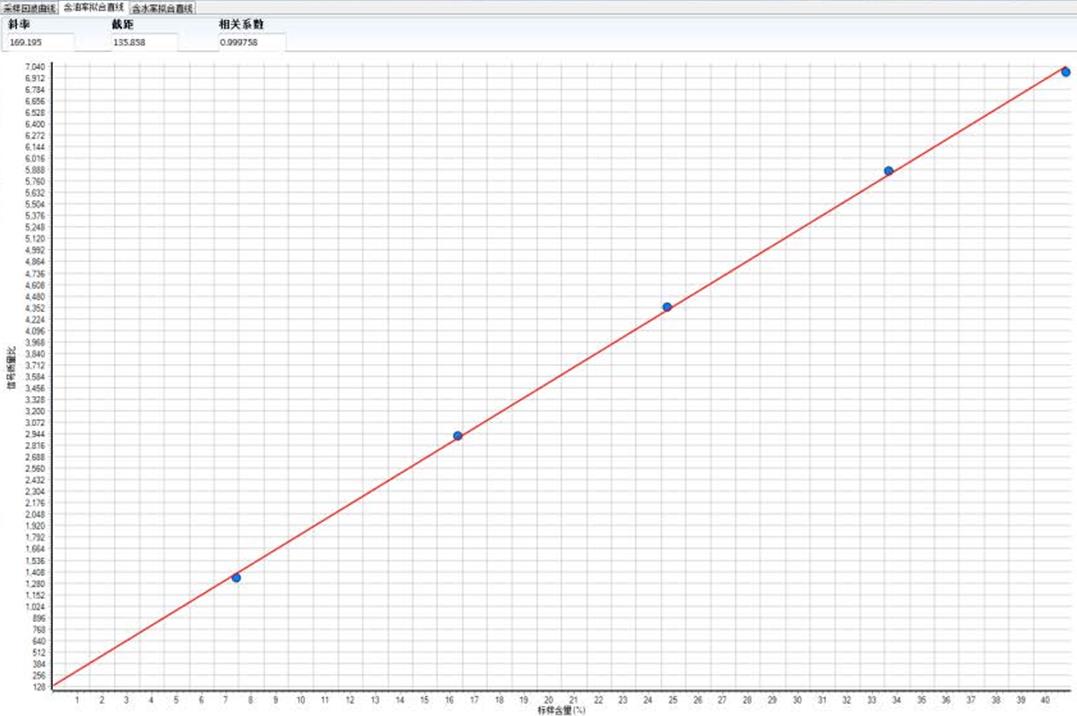The width and height of the screenshot is (1077, 716).
Task: Focus the 截距 field showing 135.858
Action: (x=144, y=42)
